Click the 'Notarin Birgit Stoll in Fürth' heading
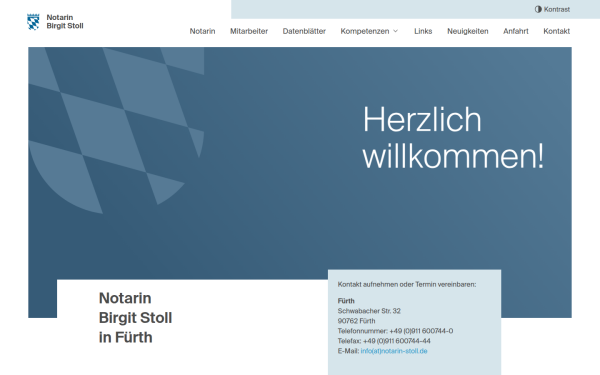 click(x=135, y=318)
